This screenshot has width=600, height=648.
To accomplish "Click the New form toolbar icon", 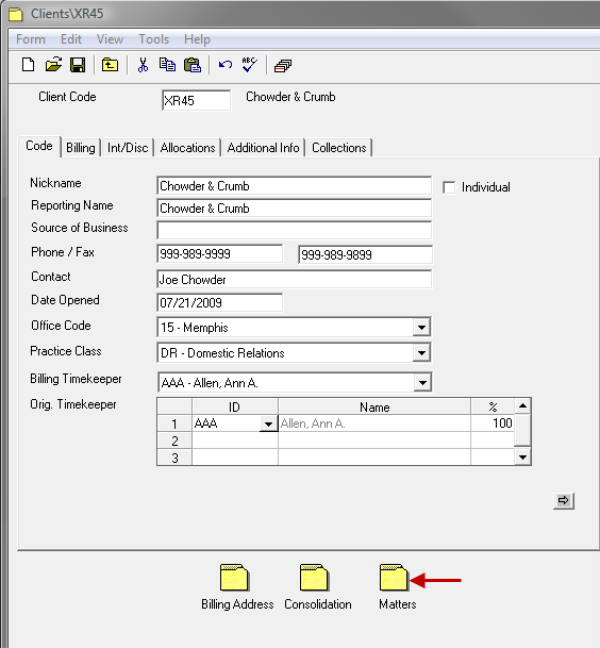I will click(28, 65).
